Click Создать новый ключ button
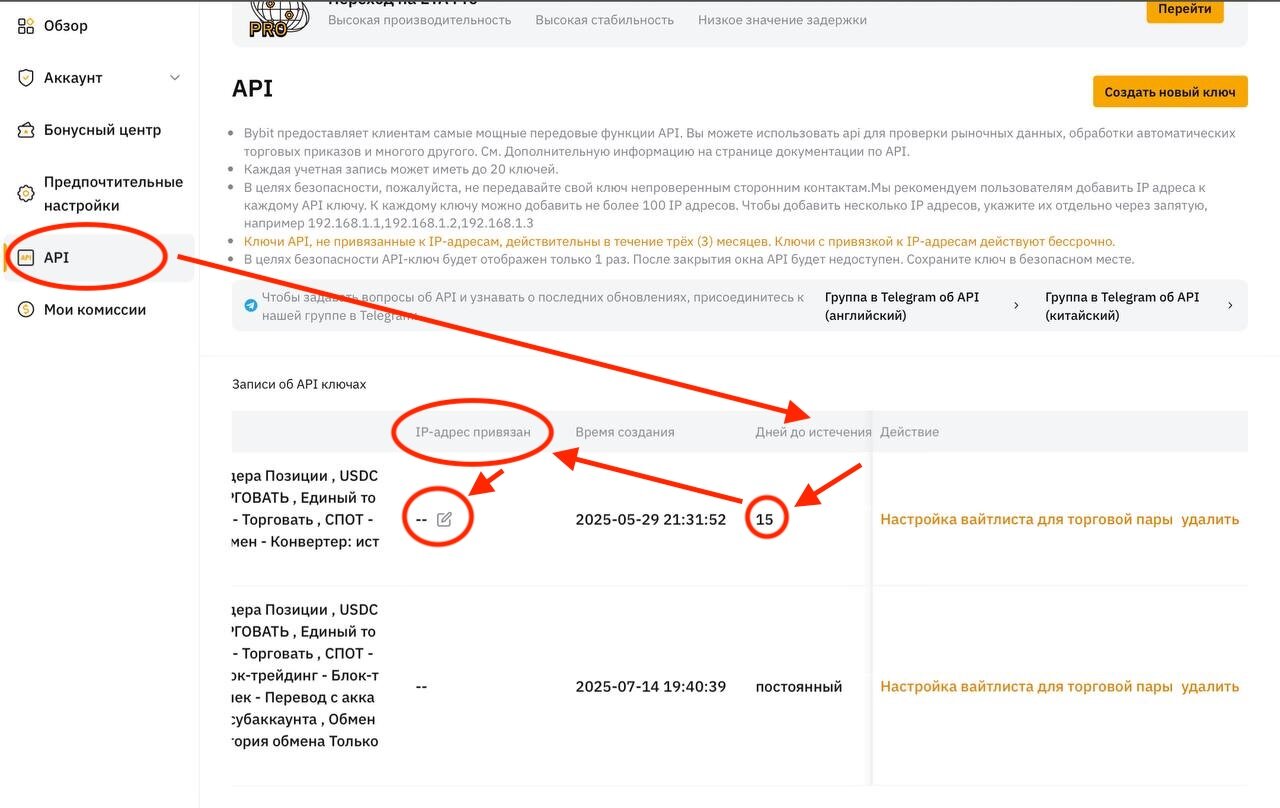This screenshot has height=808, width=1280. (1170, 91)
